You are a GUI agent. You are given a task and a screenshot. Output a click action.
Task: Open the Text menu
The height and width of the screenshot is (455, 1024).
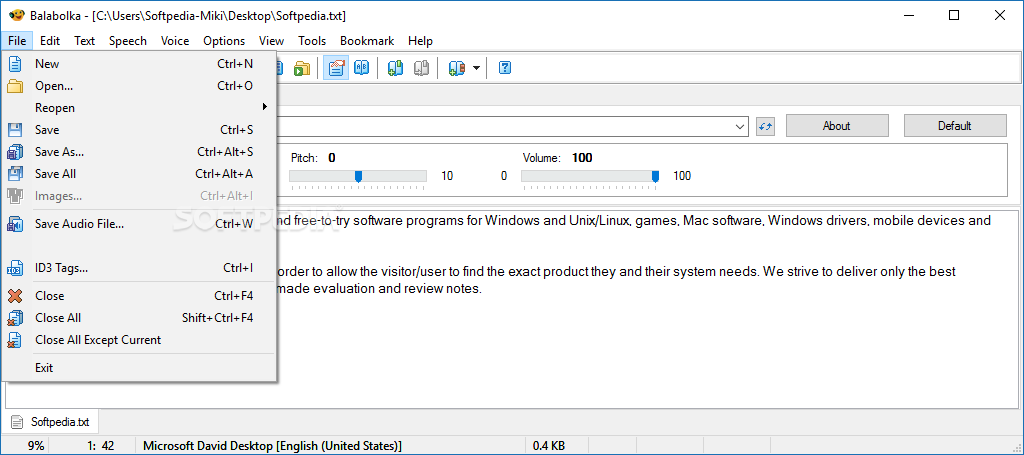click(x=84, y=40)
